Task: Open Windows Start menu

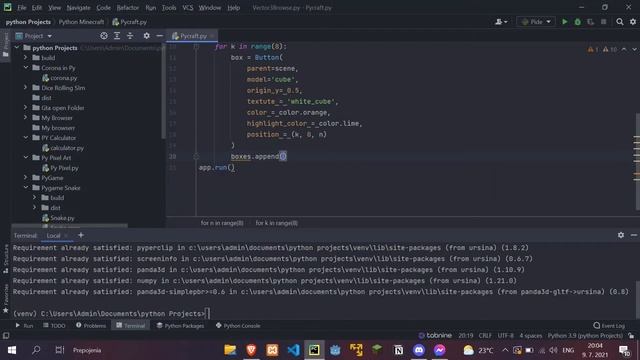Action: tap(12, 350)
